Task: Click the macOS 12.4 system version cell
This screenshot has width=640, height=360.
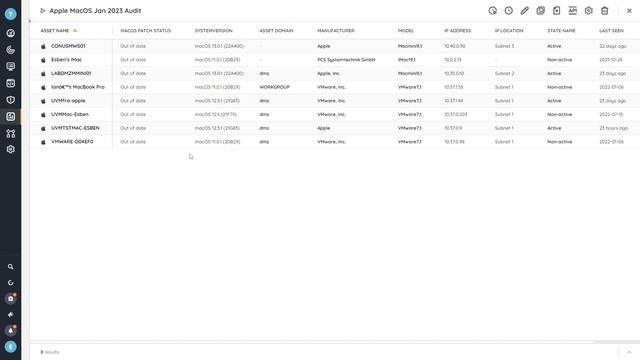Action: [216, 114]
